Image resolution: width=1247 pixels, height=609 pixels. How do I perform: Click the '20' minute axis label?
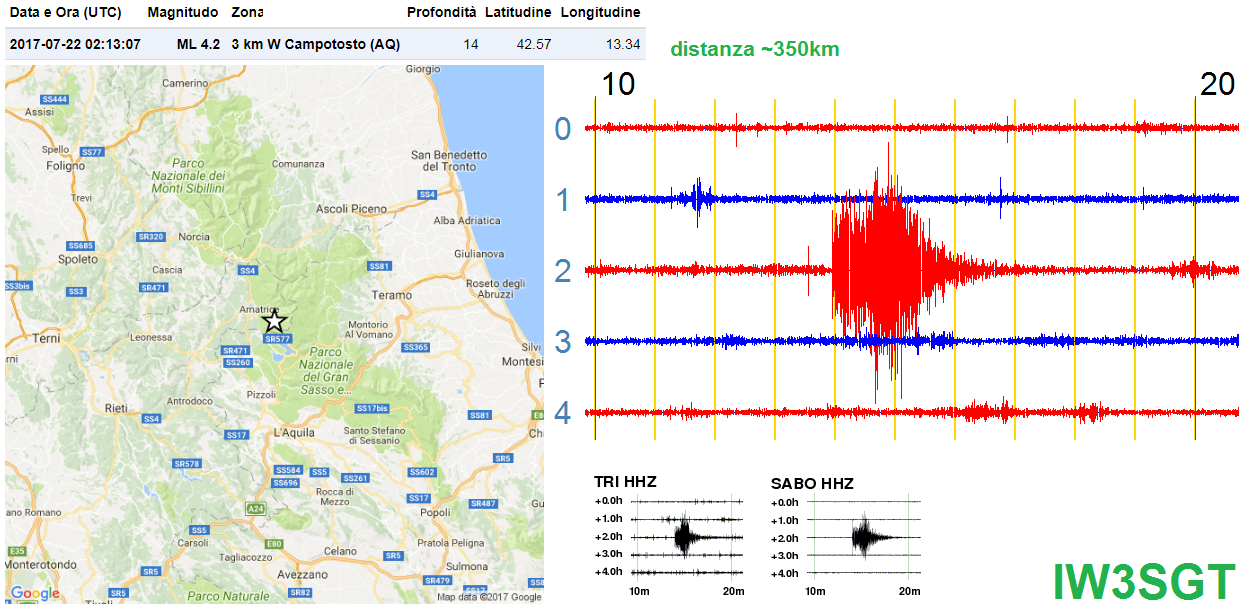(1217, 85)
